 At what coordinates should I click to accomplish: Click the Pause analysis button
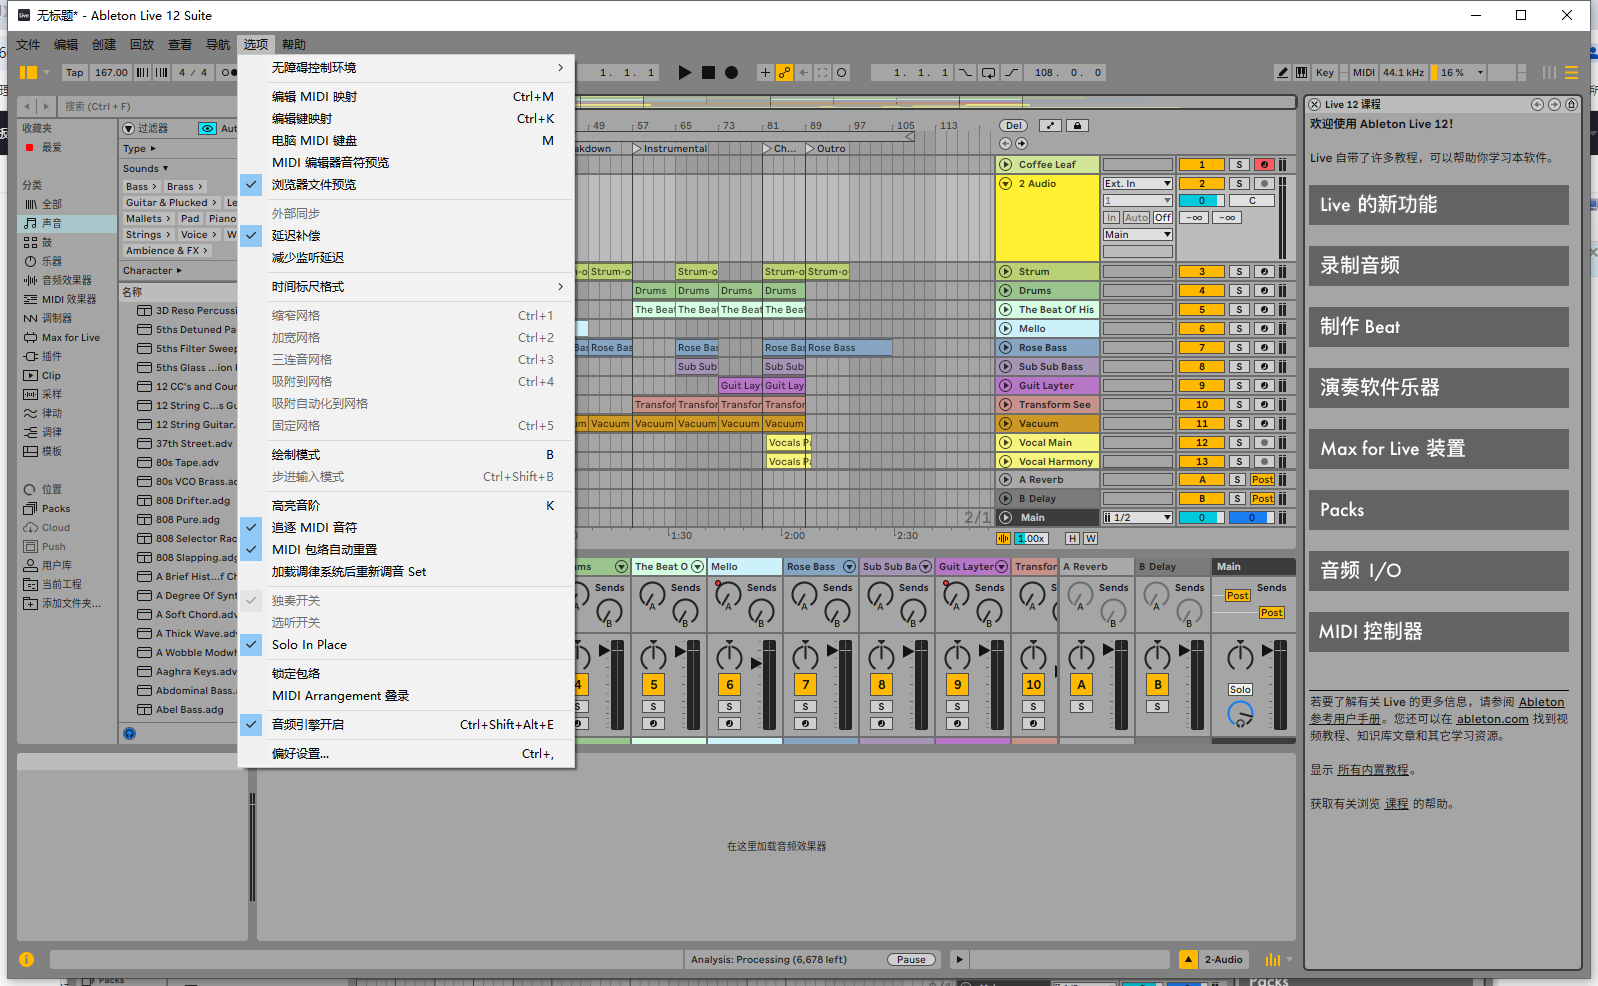[911, 960]
